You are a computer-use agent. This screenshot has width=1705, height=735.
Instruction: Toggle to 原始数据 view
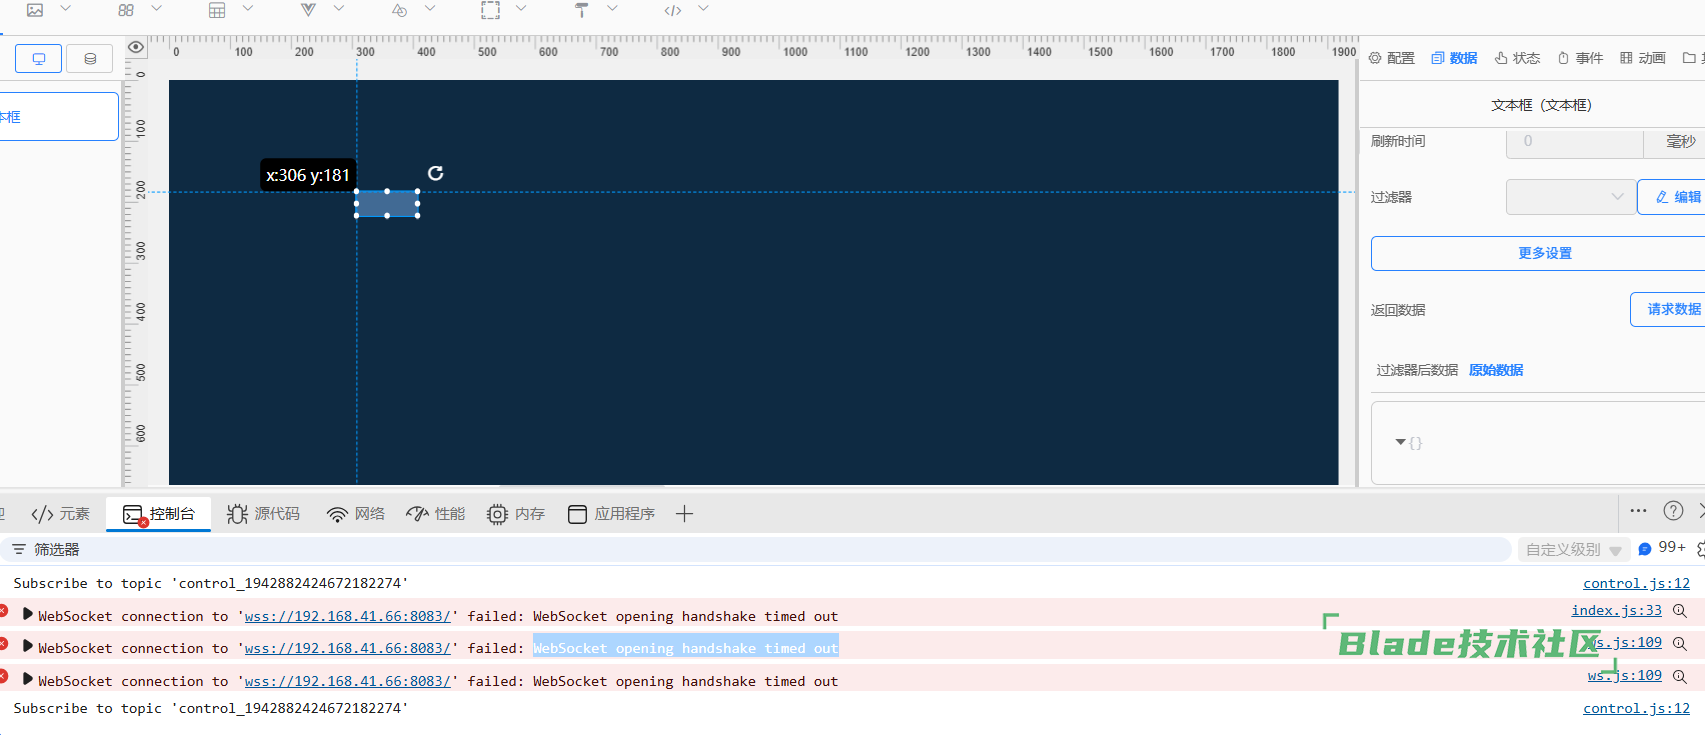1495,370
